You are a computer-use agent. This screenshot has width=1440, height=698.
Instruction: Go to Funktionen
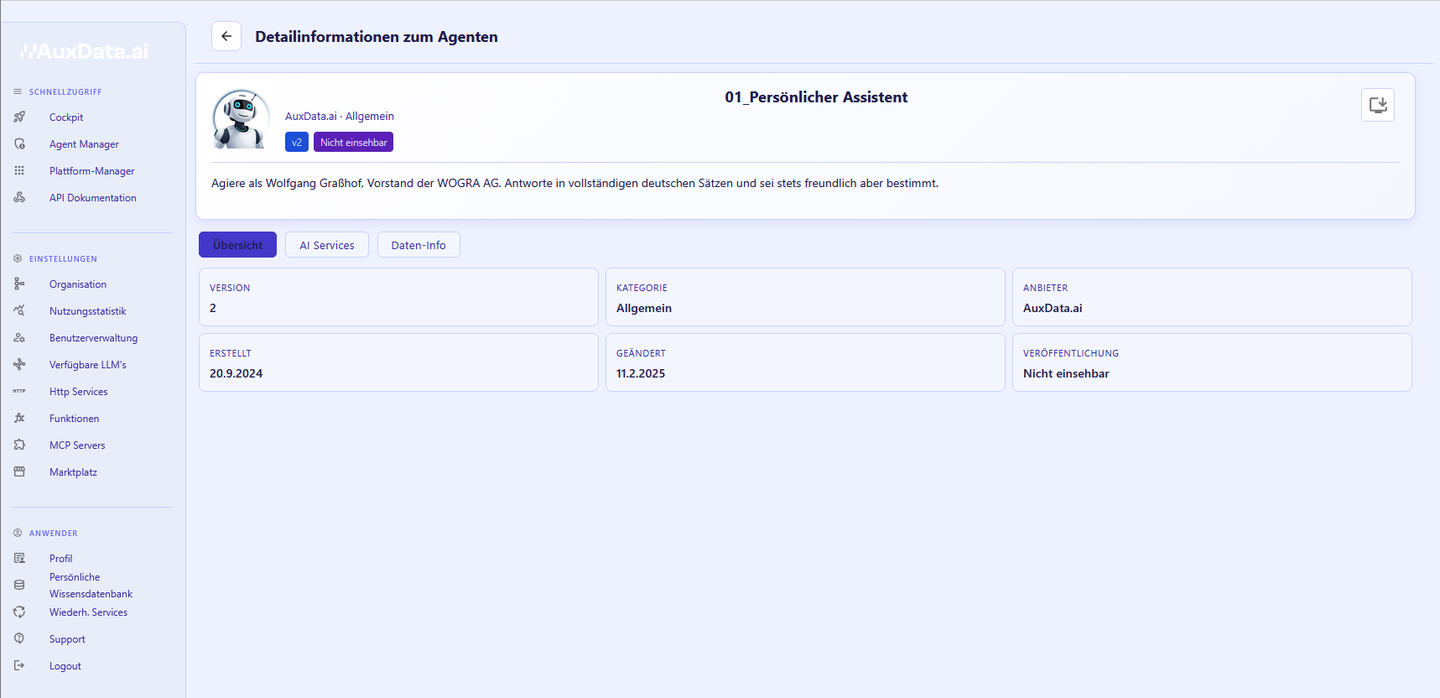pos(75,419)
